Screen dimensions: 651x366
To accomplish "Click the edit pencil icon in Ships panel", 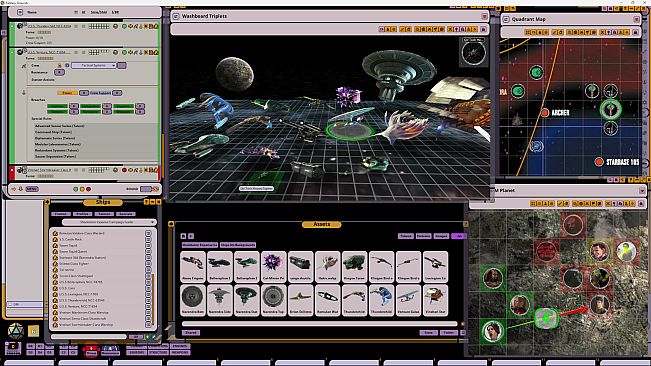I will [x=153, y=337].
